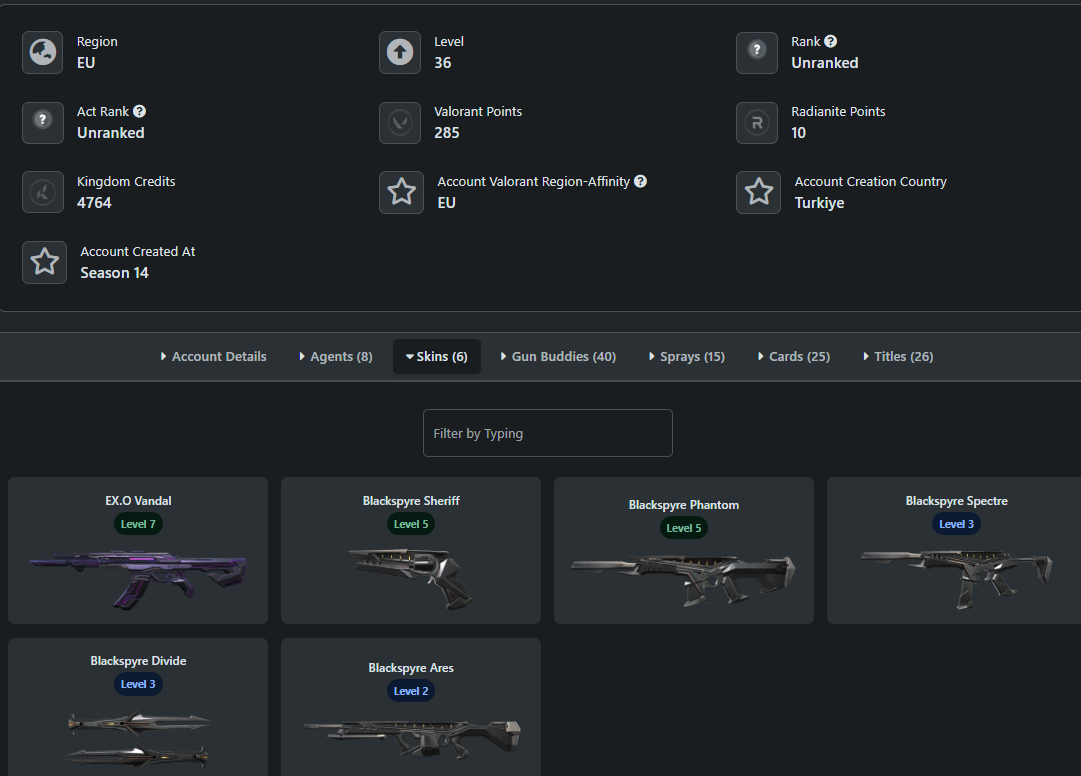Click the Blackspyre Spectre title text
This screenshot has width=1081, height=776.
(956, 501)
